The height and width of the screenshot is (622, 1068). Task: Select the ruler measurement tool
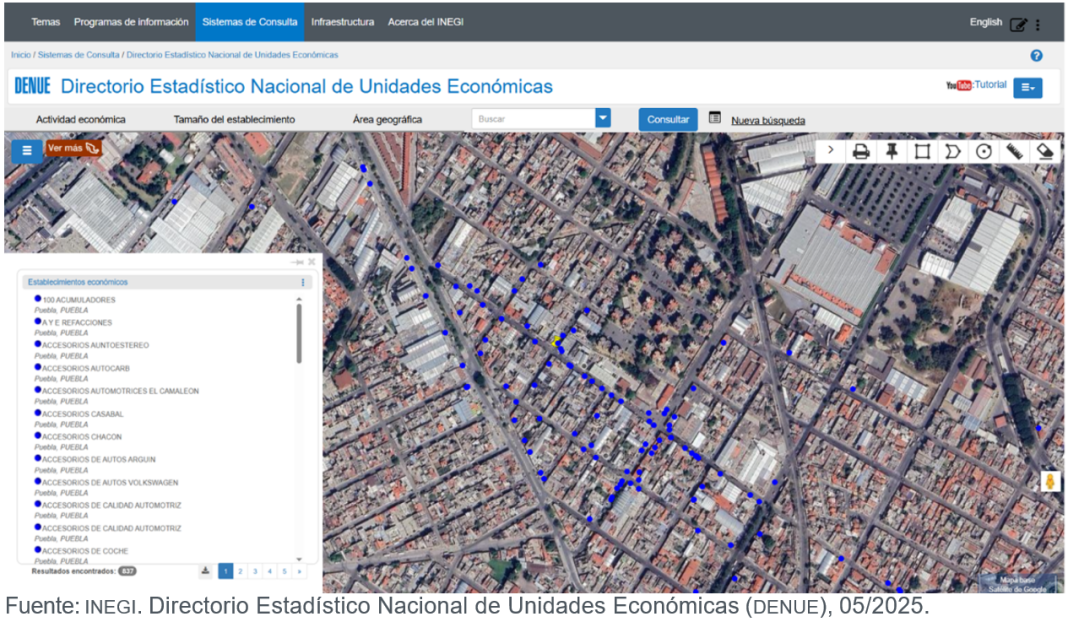point(1014,151)
